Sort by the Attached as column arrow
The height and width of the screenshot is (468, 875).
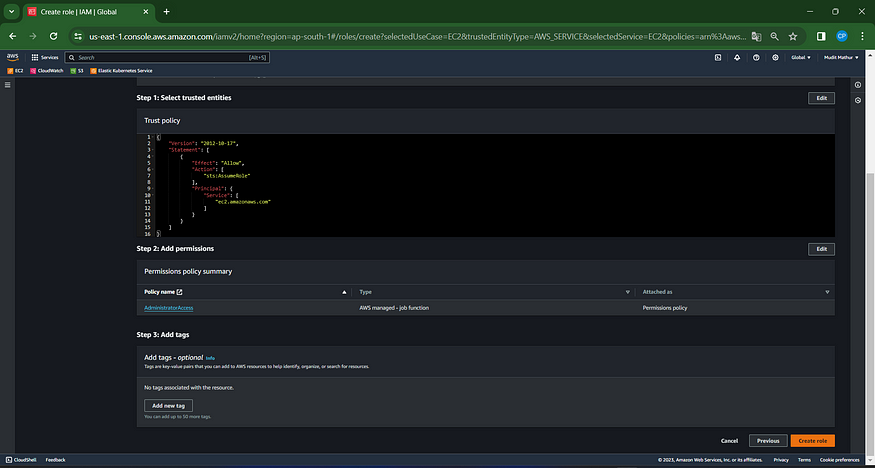828,292
